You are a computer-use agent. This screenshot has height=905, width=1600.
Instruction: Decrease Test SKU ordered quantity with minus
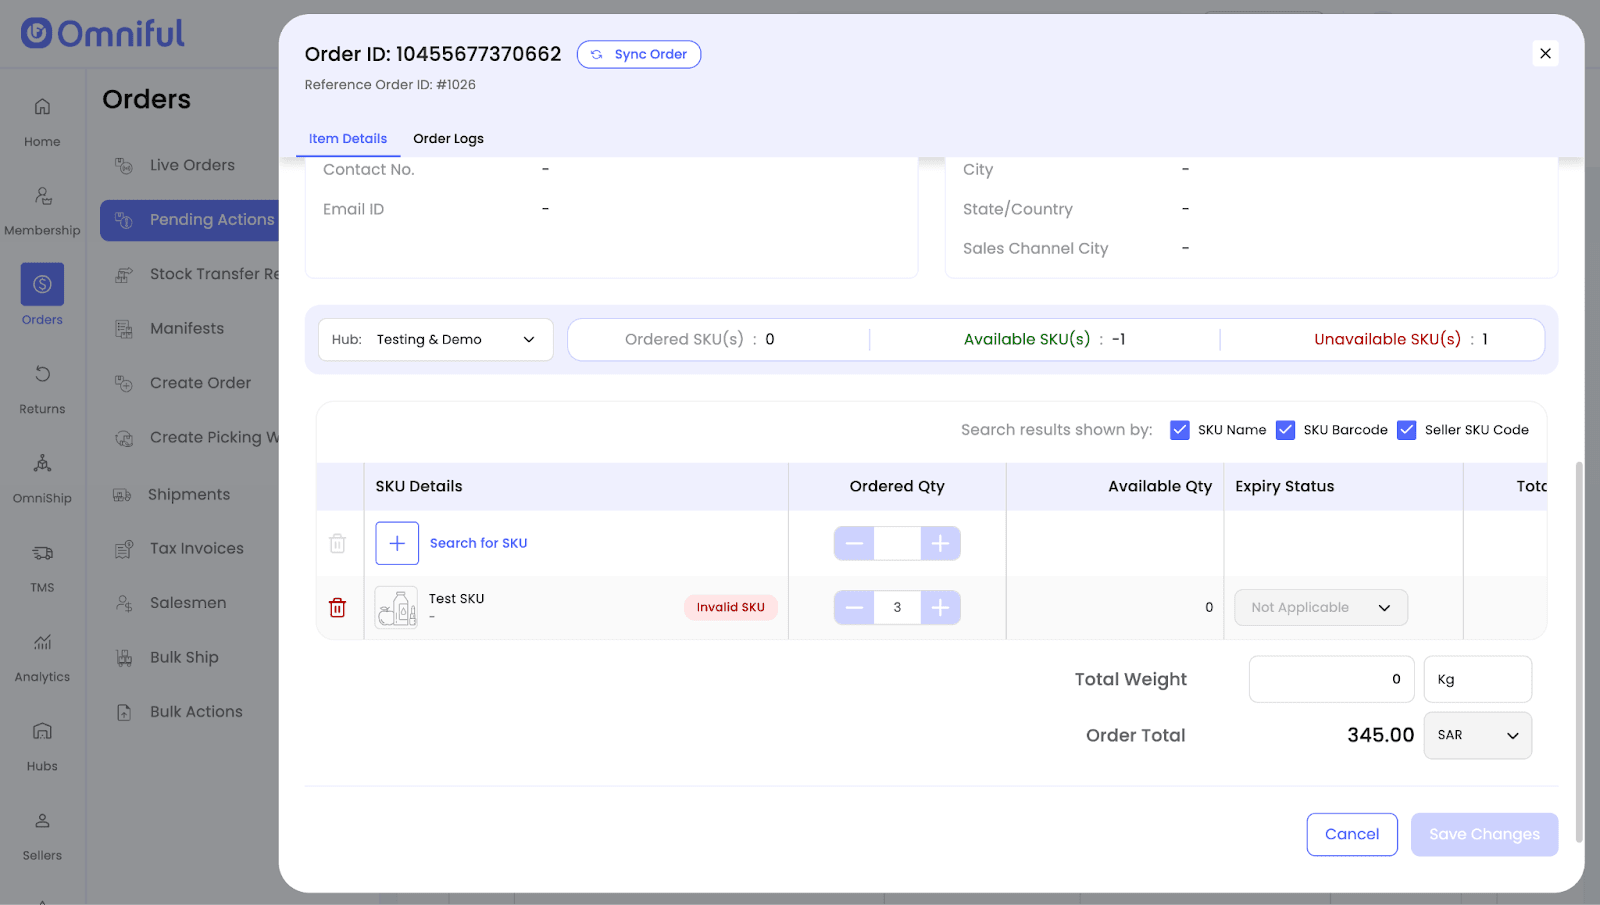(854, 607)
